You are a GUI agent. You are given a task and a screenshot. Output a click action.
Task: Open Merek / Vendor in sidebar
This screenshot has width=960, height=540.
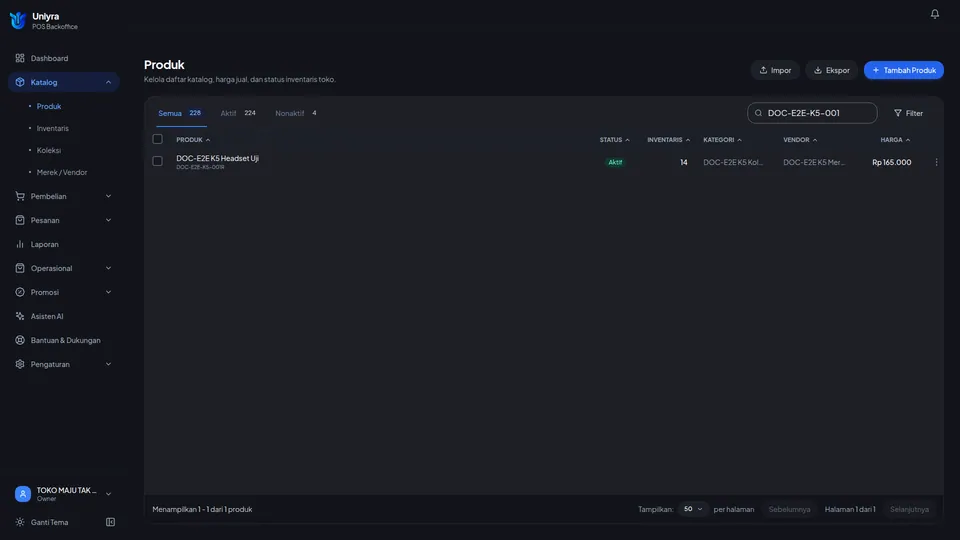[x=62, y=172]
